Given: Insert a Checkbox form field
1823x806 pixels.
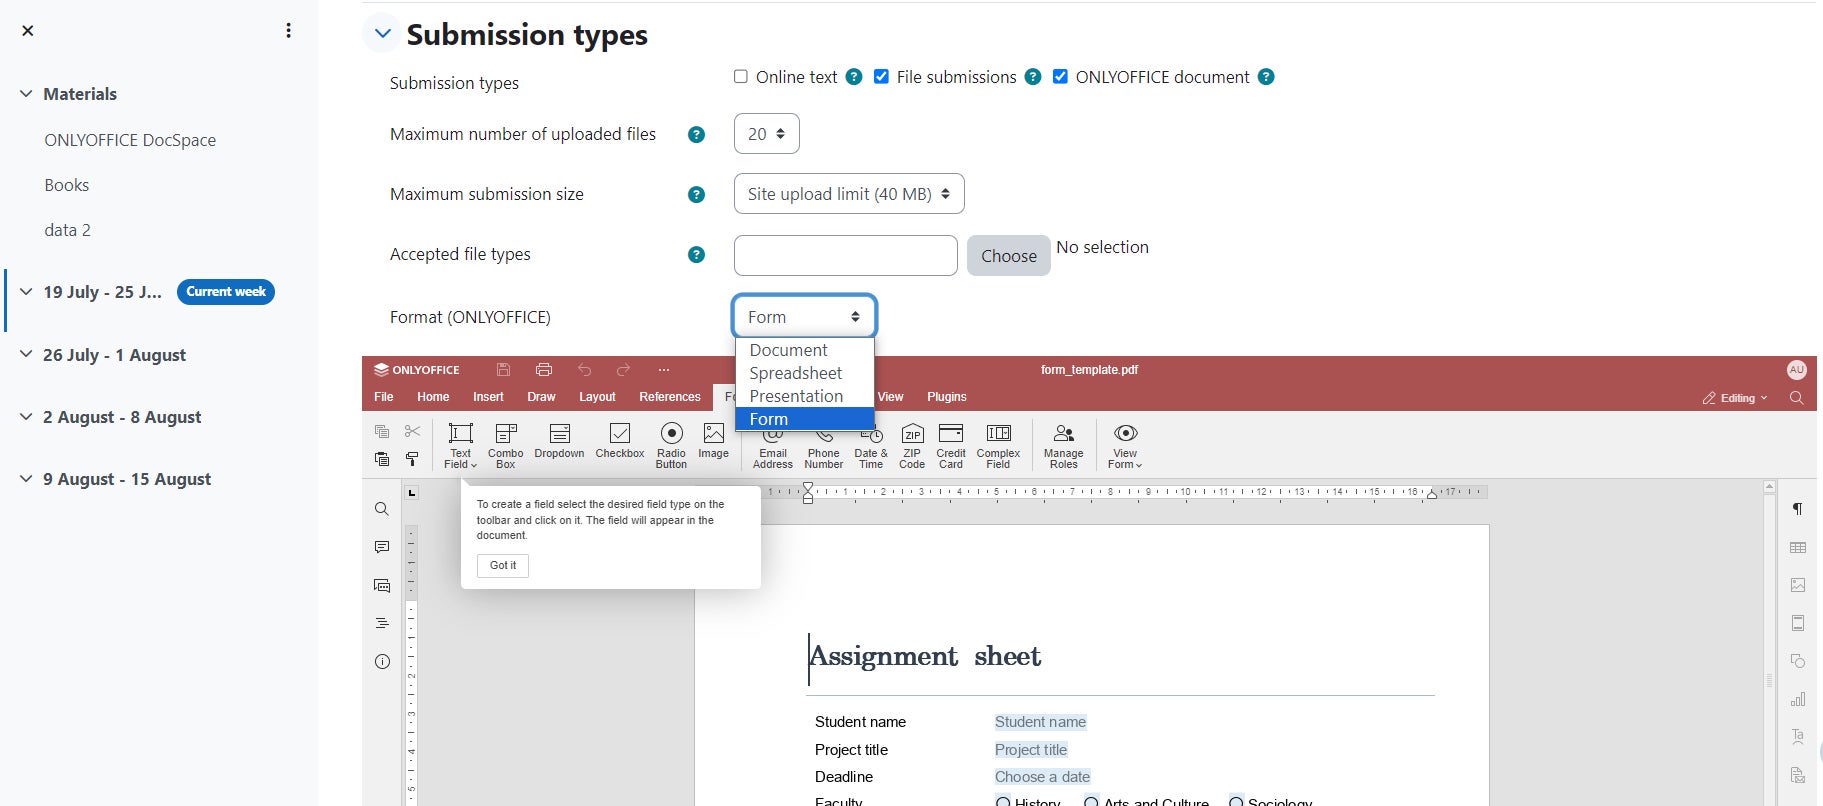Looking at the screenshot, I should click(x=620, y=441).
